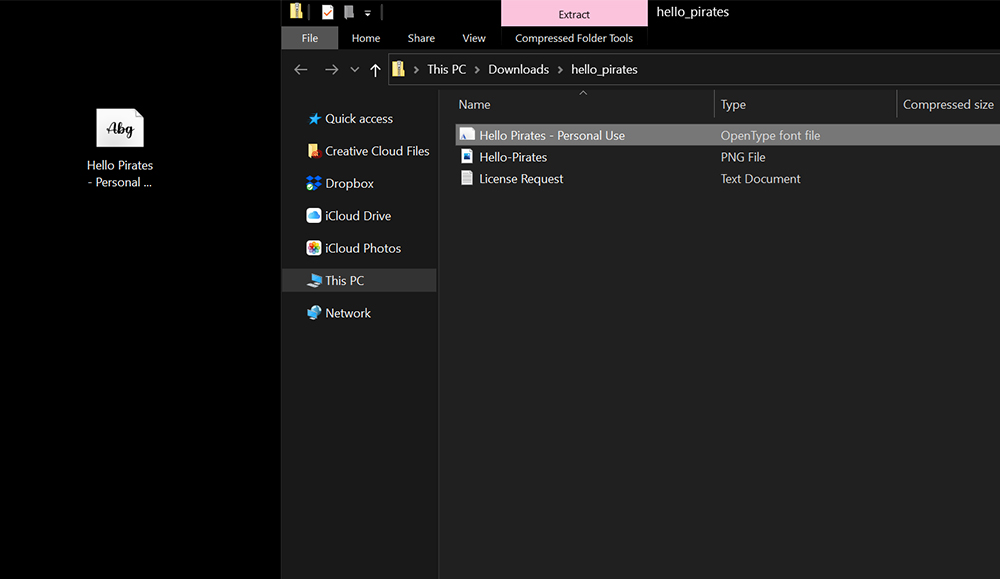Open the Dropbox icon in sidebar
This screenshot has height=579, width=1000.
[314, 184]
